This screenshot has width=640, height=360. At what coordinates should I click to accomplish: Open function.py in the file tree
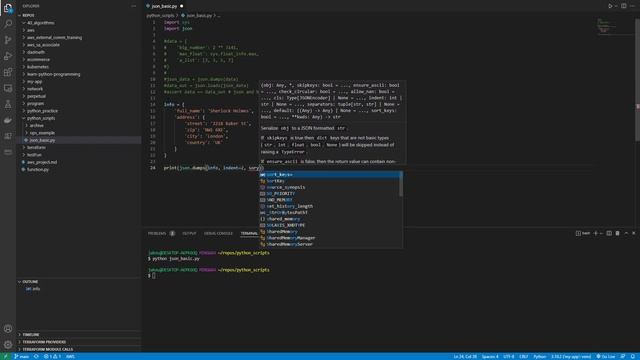pos(79,169)
